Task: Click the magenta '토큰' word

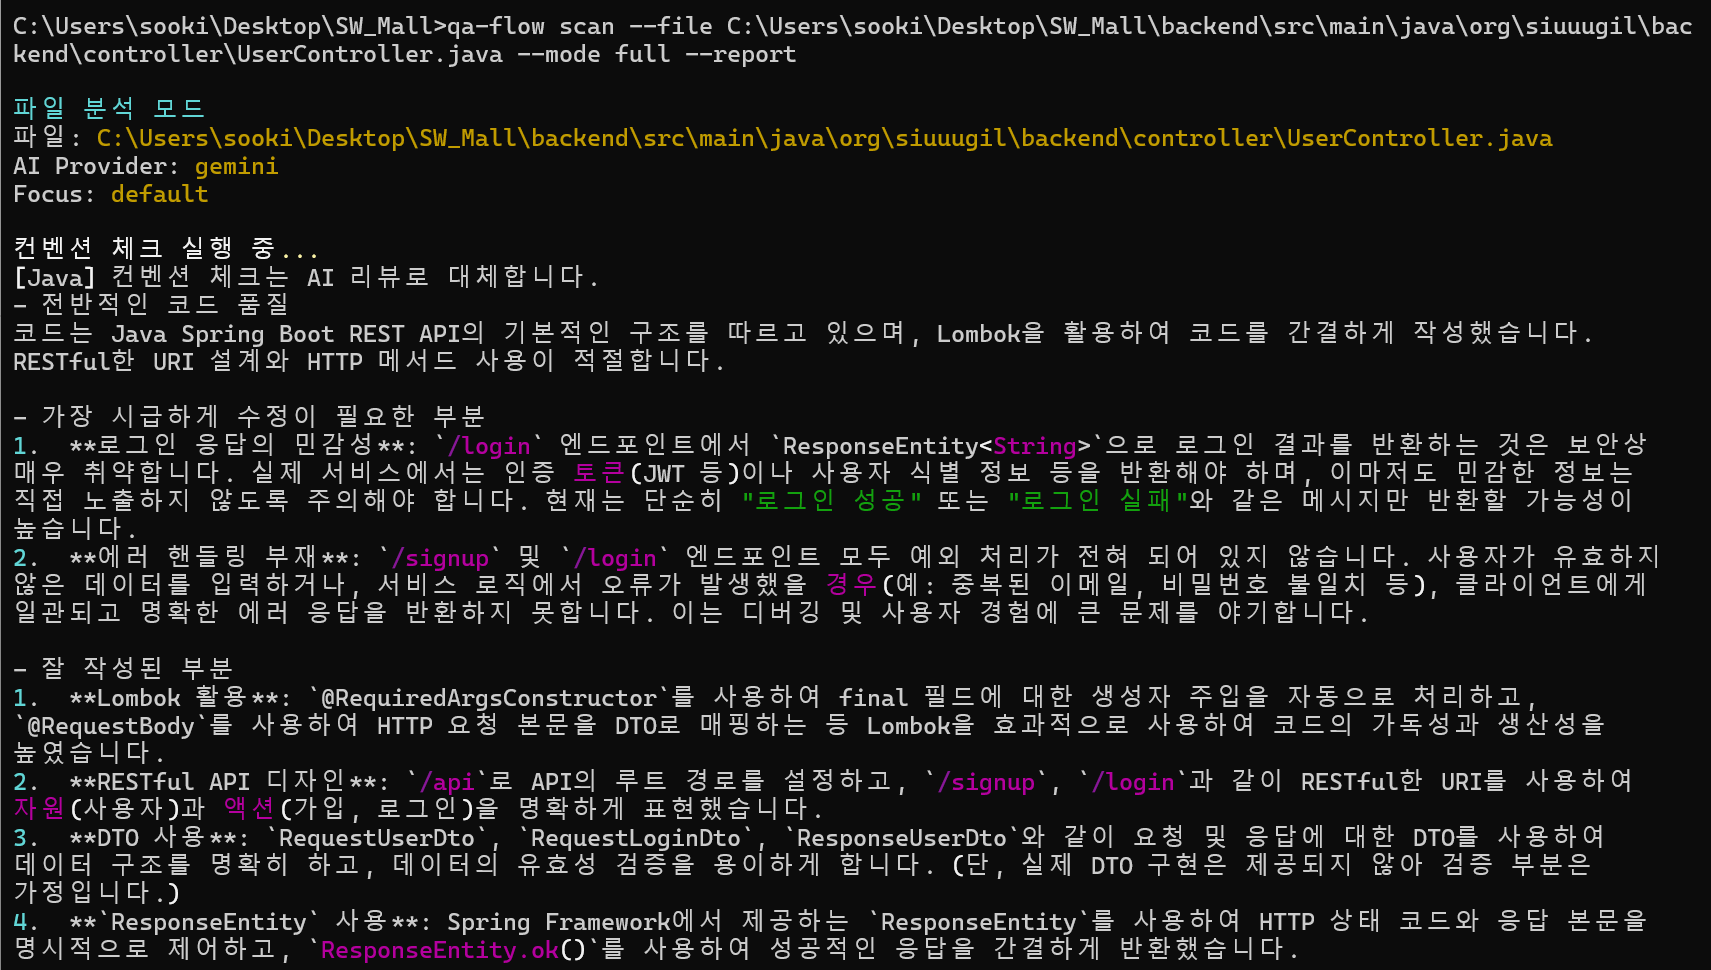Action: tap(600, 472)
